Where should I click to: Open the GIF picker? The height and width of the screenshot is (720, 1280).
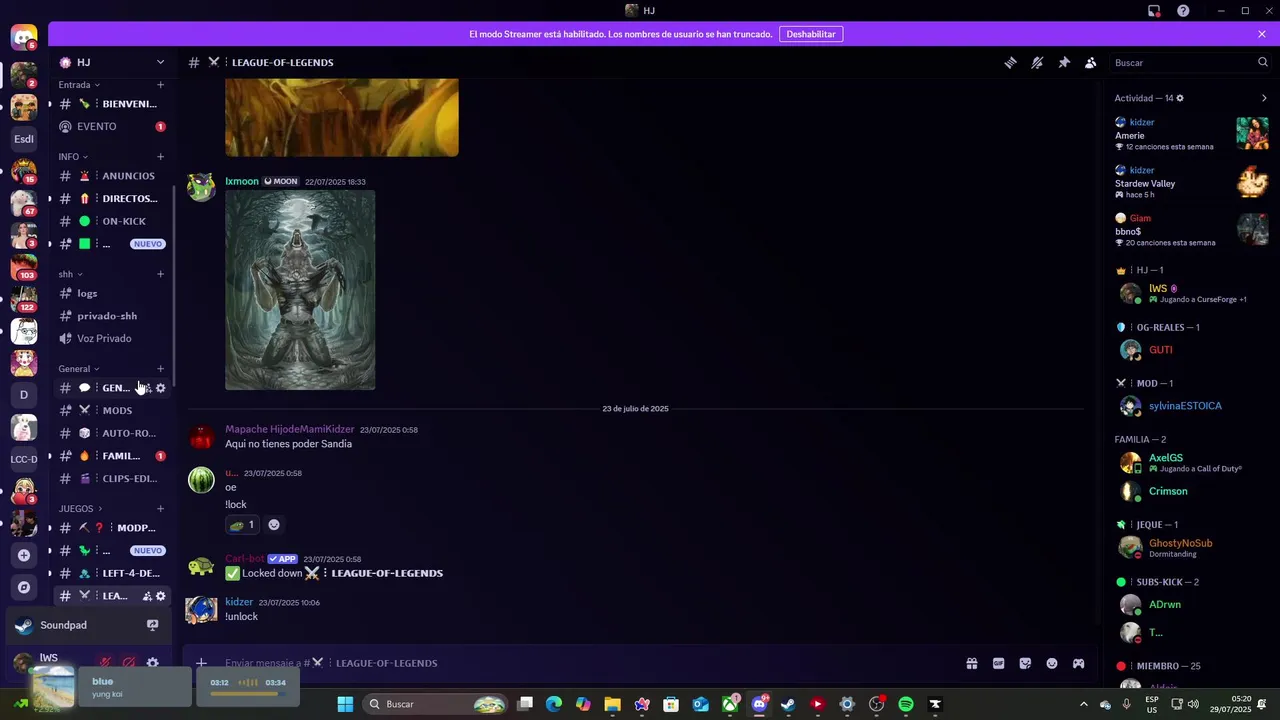point(998,663)
